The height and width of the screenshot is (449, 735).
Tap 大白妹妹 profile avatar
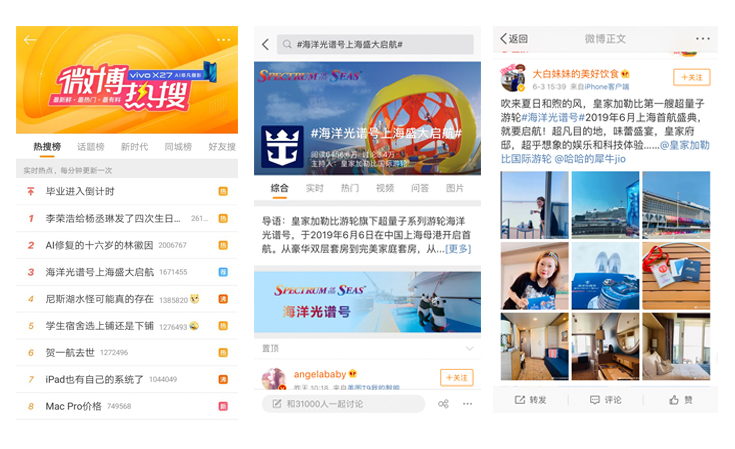click(x=513, y=79)
